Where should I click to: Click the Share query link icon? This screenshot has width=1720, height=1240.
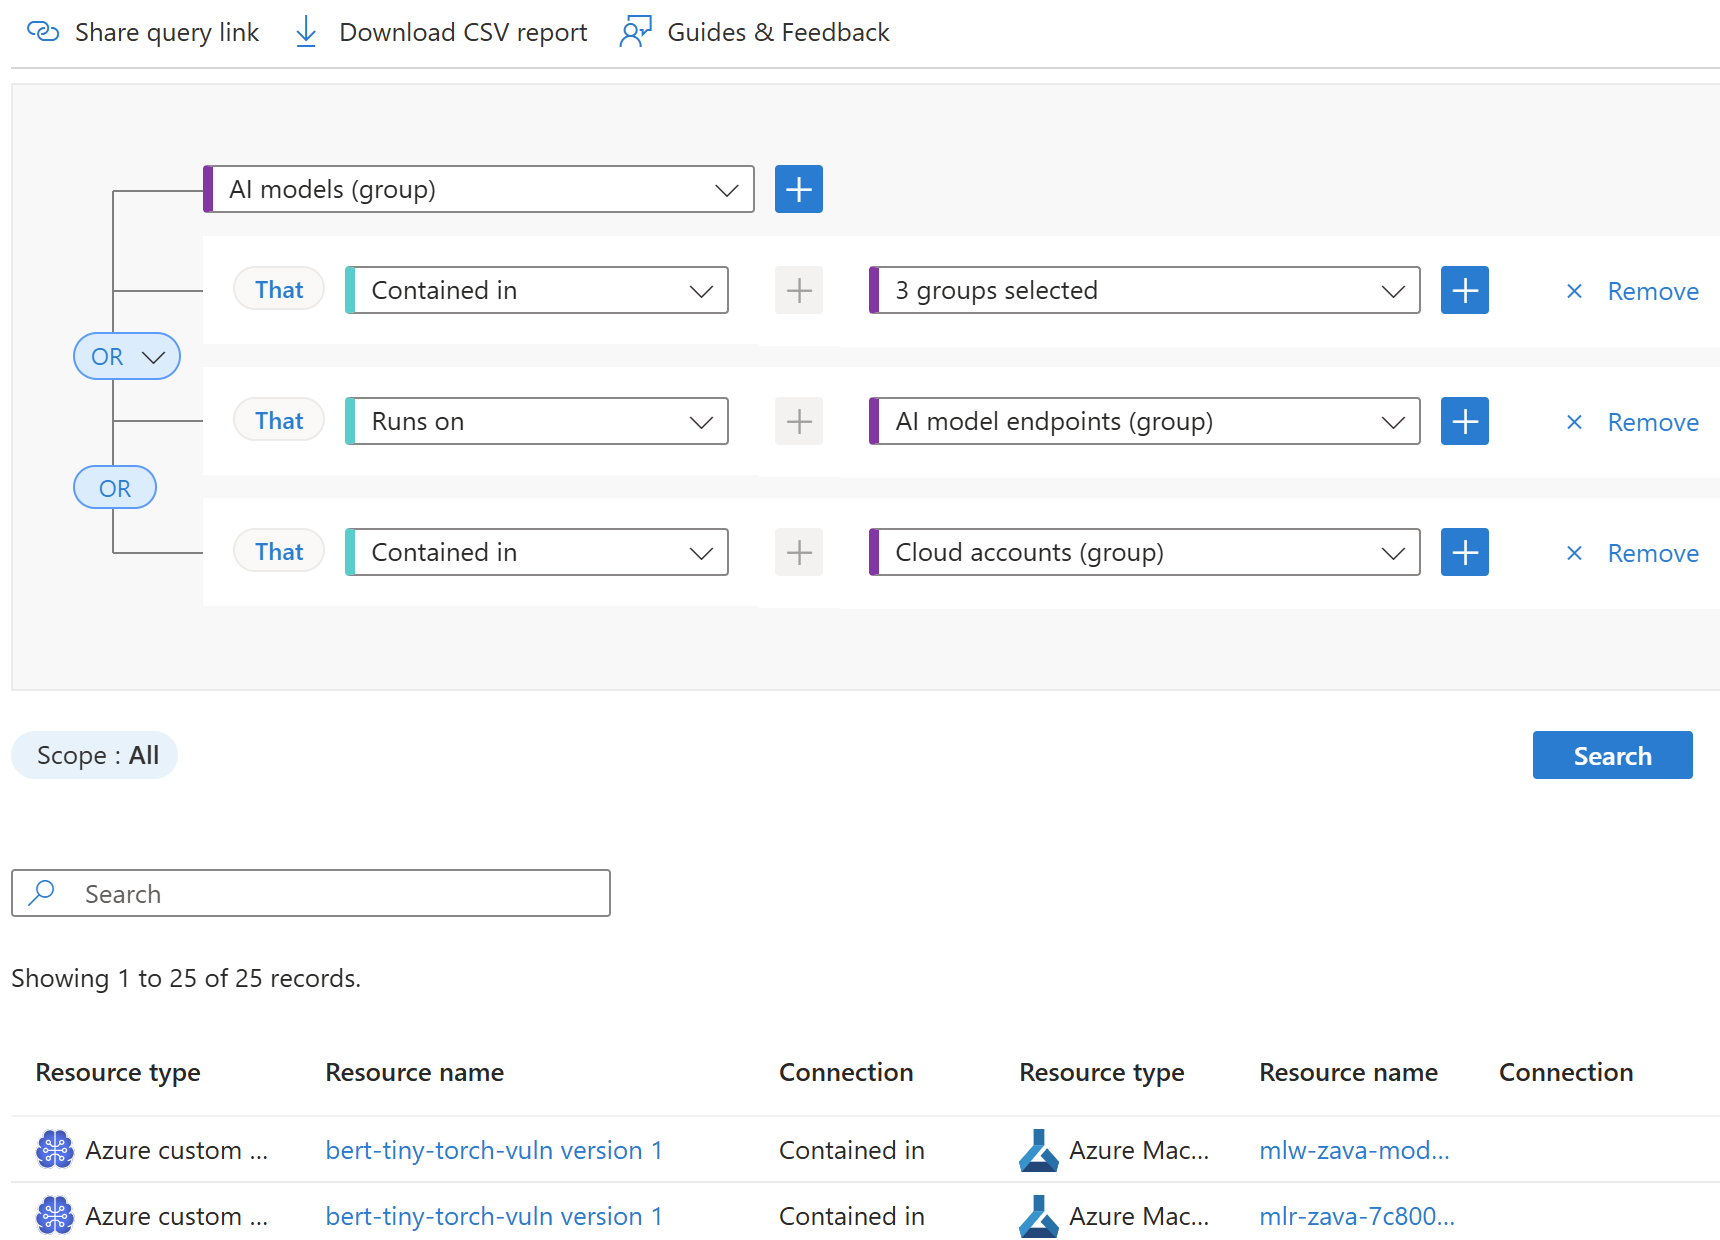pos(43,32)
